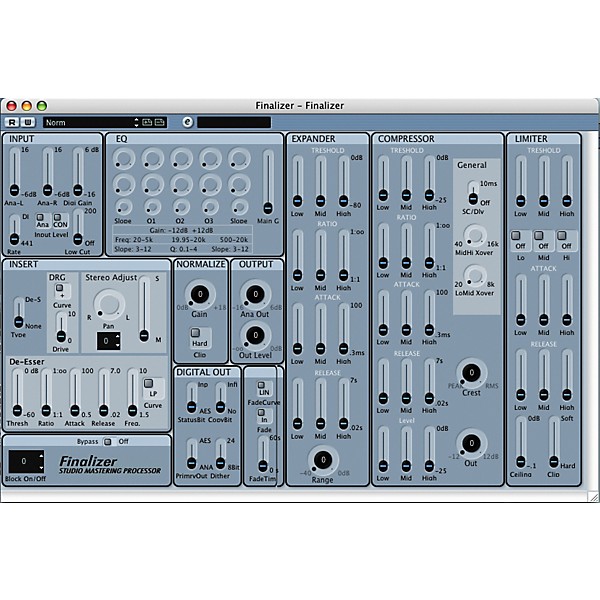Viewport: 600px width, 600px height.
Task: Click the Low Cut slider handle
Action: tap(78, 239)
